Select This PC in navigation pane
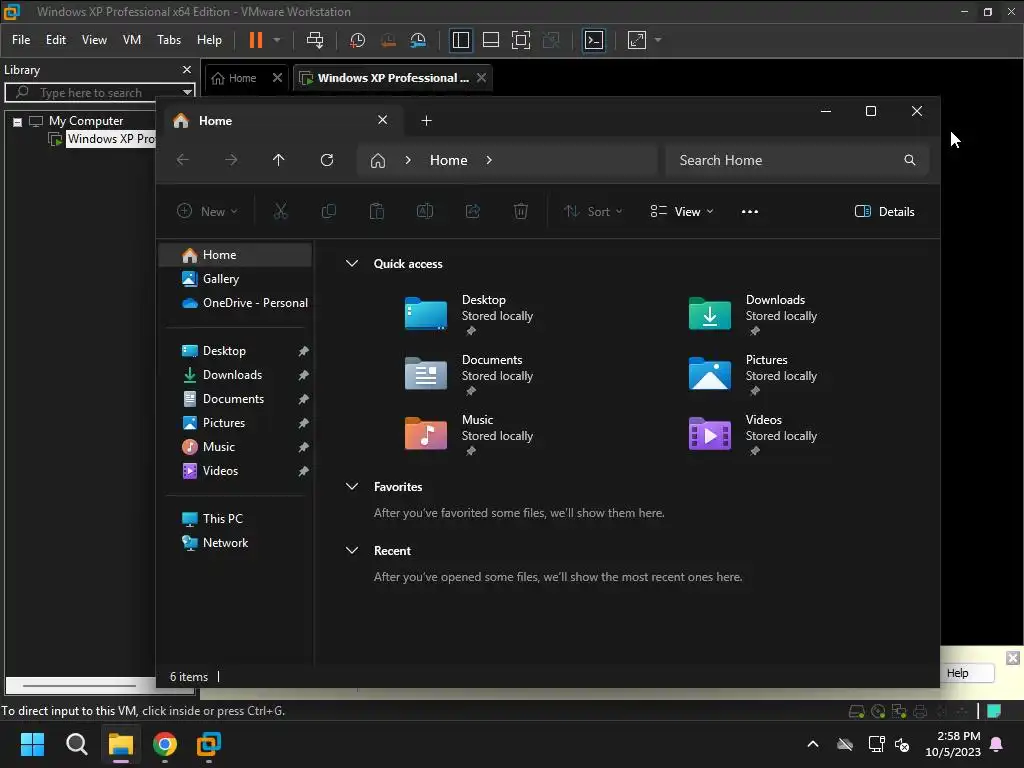The width and height of the screenshot is (1024, 768). [x=223, y=519]
